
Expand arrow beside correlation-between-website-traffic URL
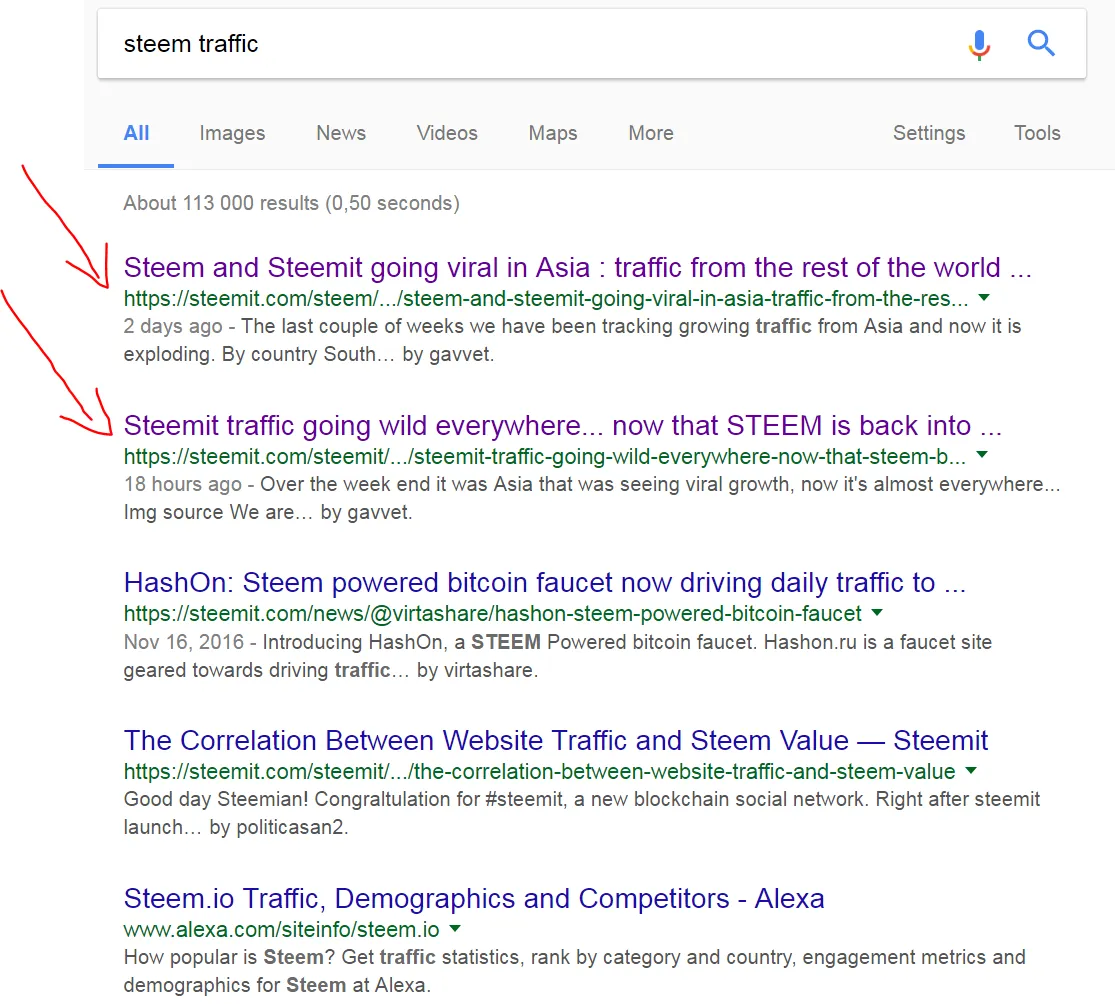pos(971,771)
